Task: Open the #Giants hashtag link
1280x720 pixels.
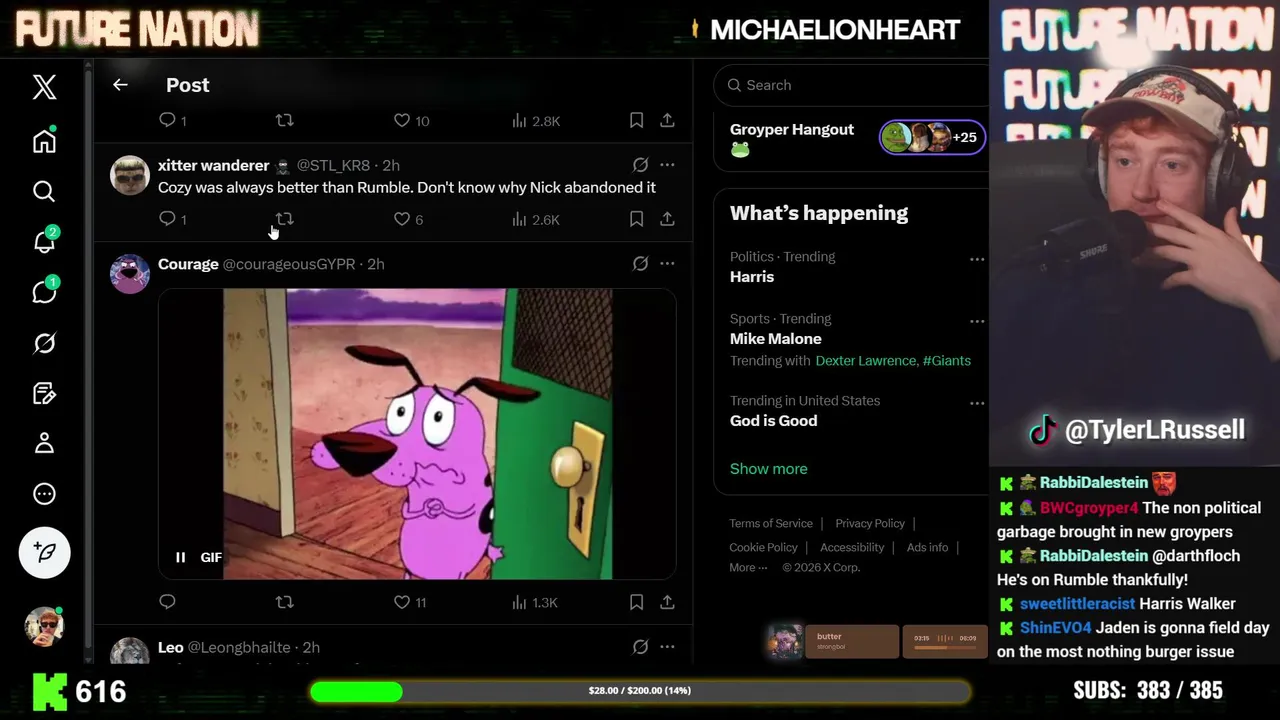Action: [946, 360]
